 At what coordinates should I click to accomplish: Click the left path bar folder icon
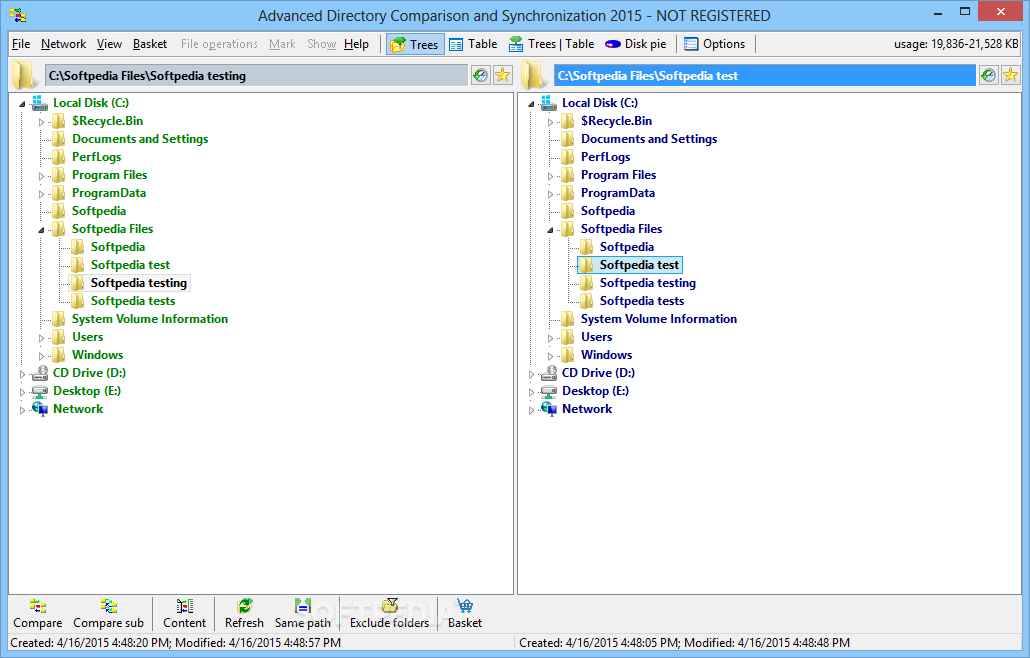pyautogui.click(x=24, y=76)
